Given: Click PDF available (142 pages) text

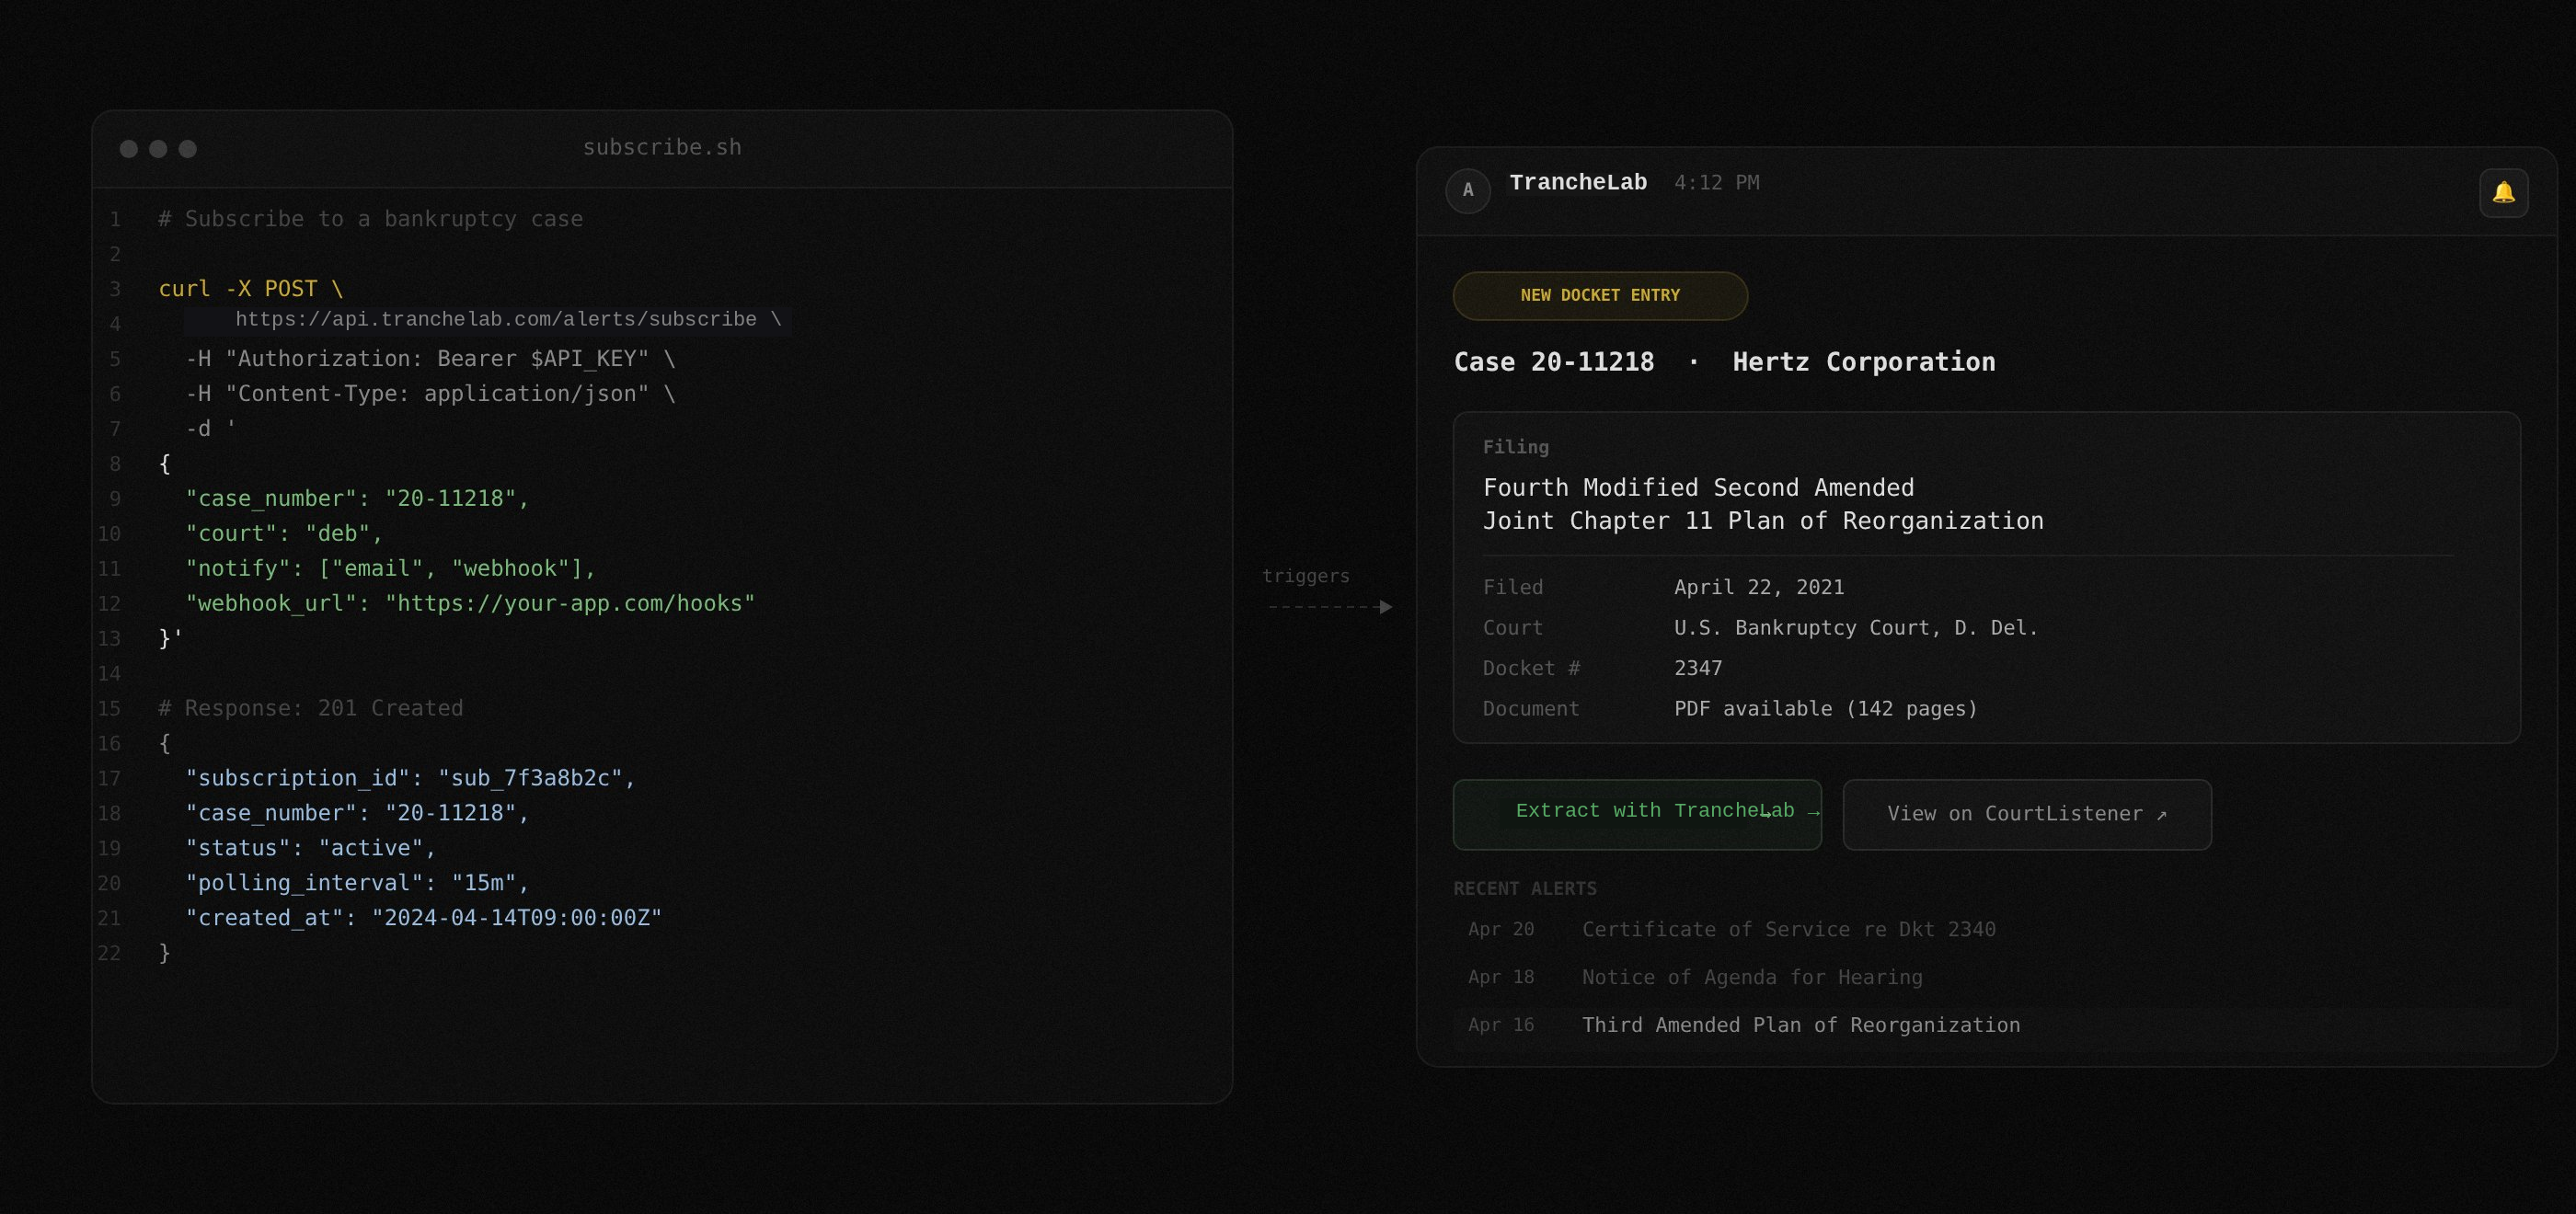Looking at the screenshot, I should click(x=1826, y=709).
